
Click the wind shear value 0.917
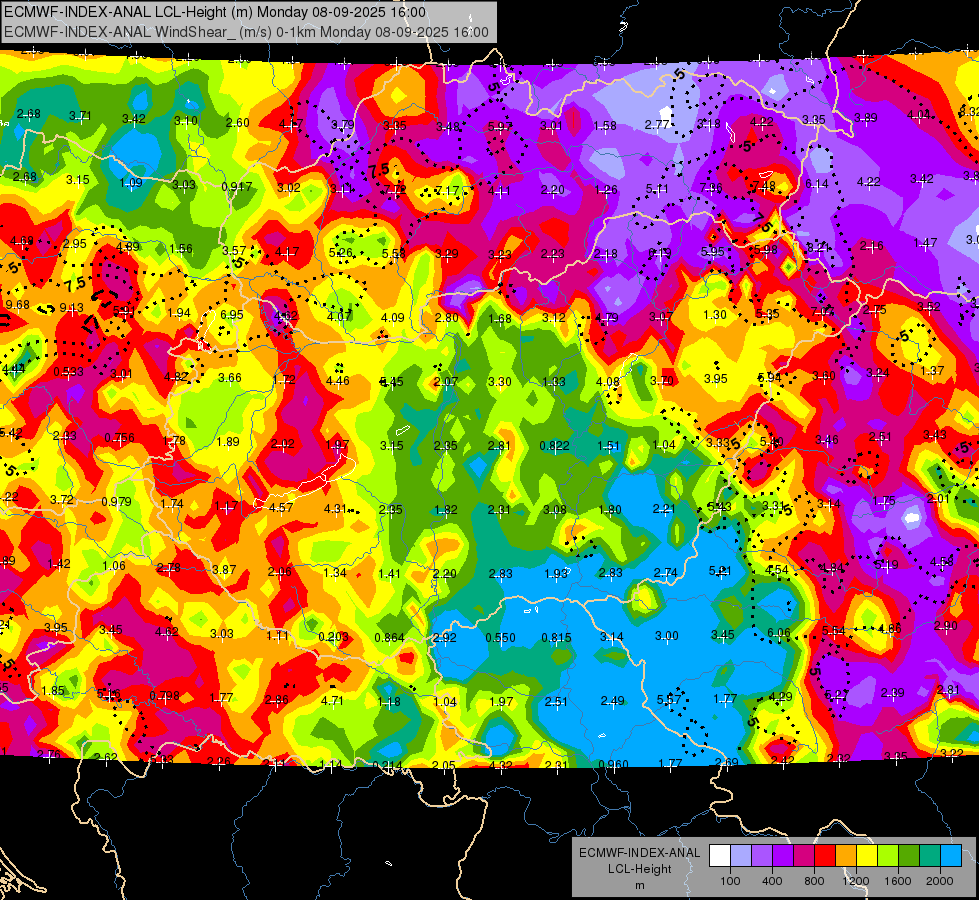[237, 186]
